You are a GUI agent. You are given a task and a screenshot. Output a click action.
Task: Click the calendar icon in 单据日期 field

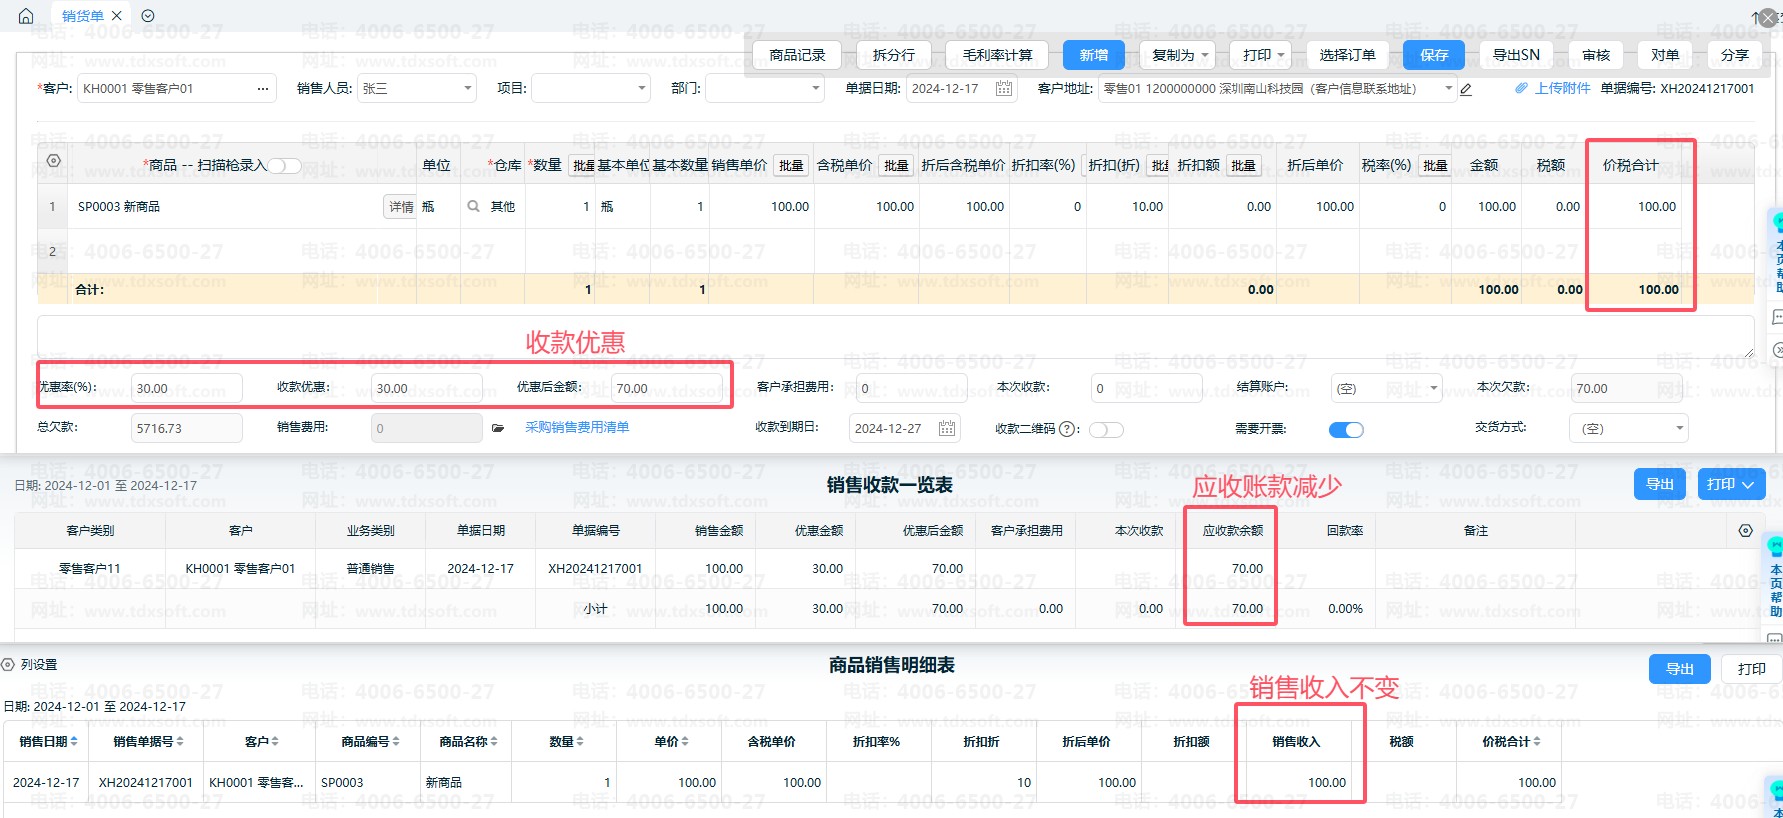pyautogui.click(x=1004, y=89)
